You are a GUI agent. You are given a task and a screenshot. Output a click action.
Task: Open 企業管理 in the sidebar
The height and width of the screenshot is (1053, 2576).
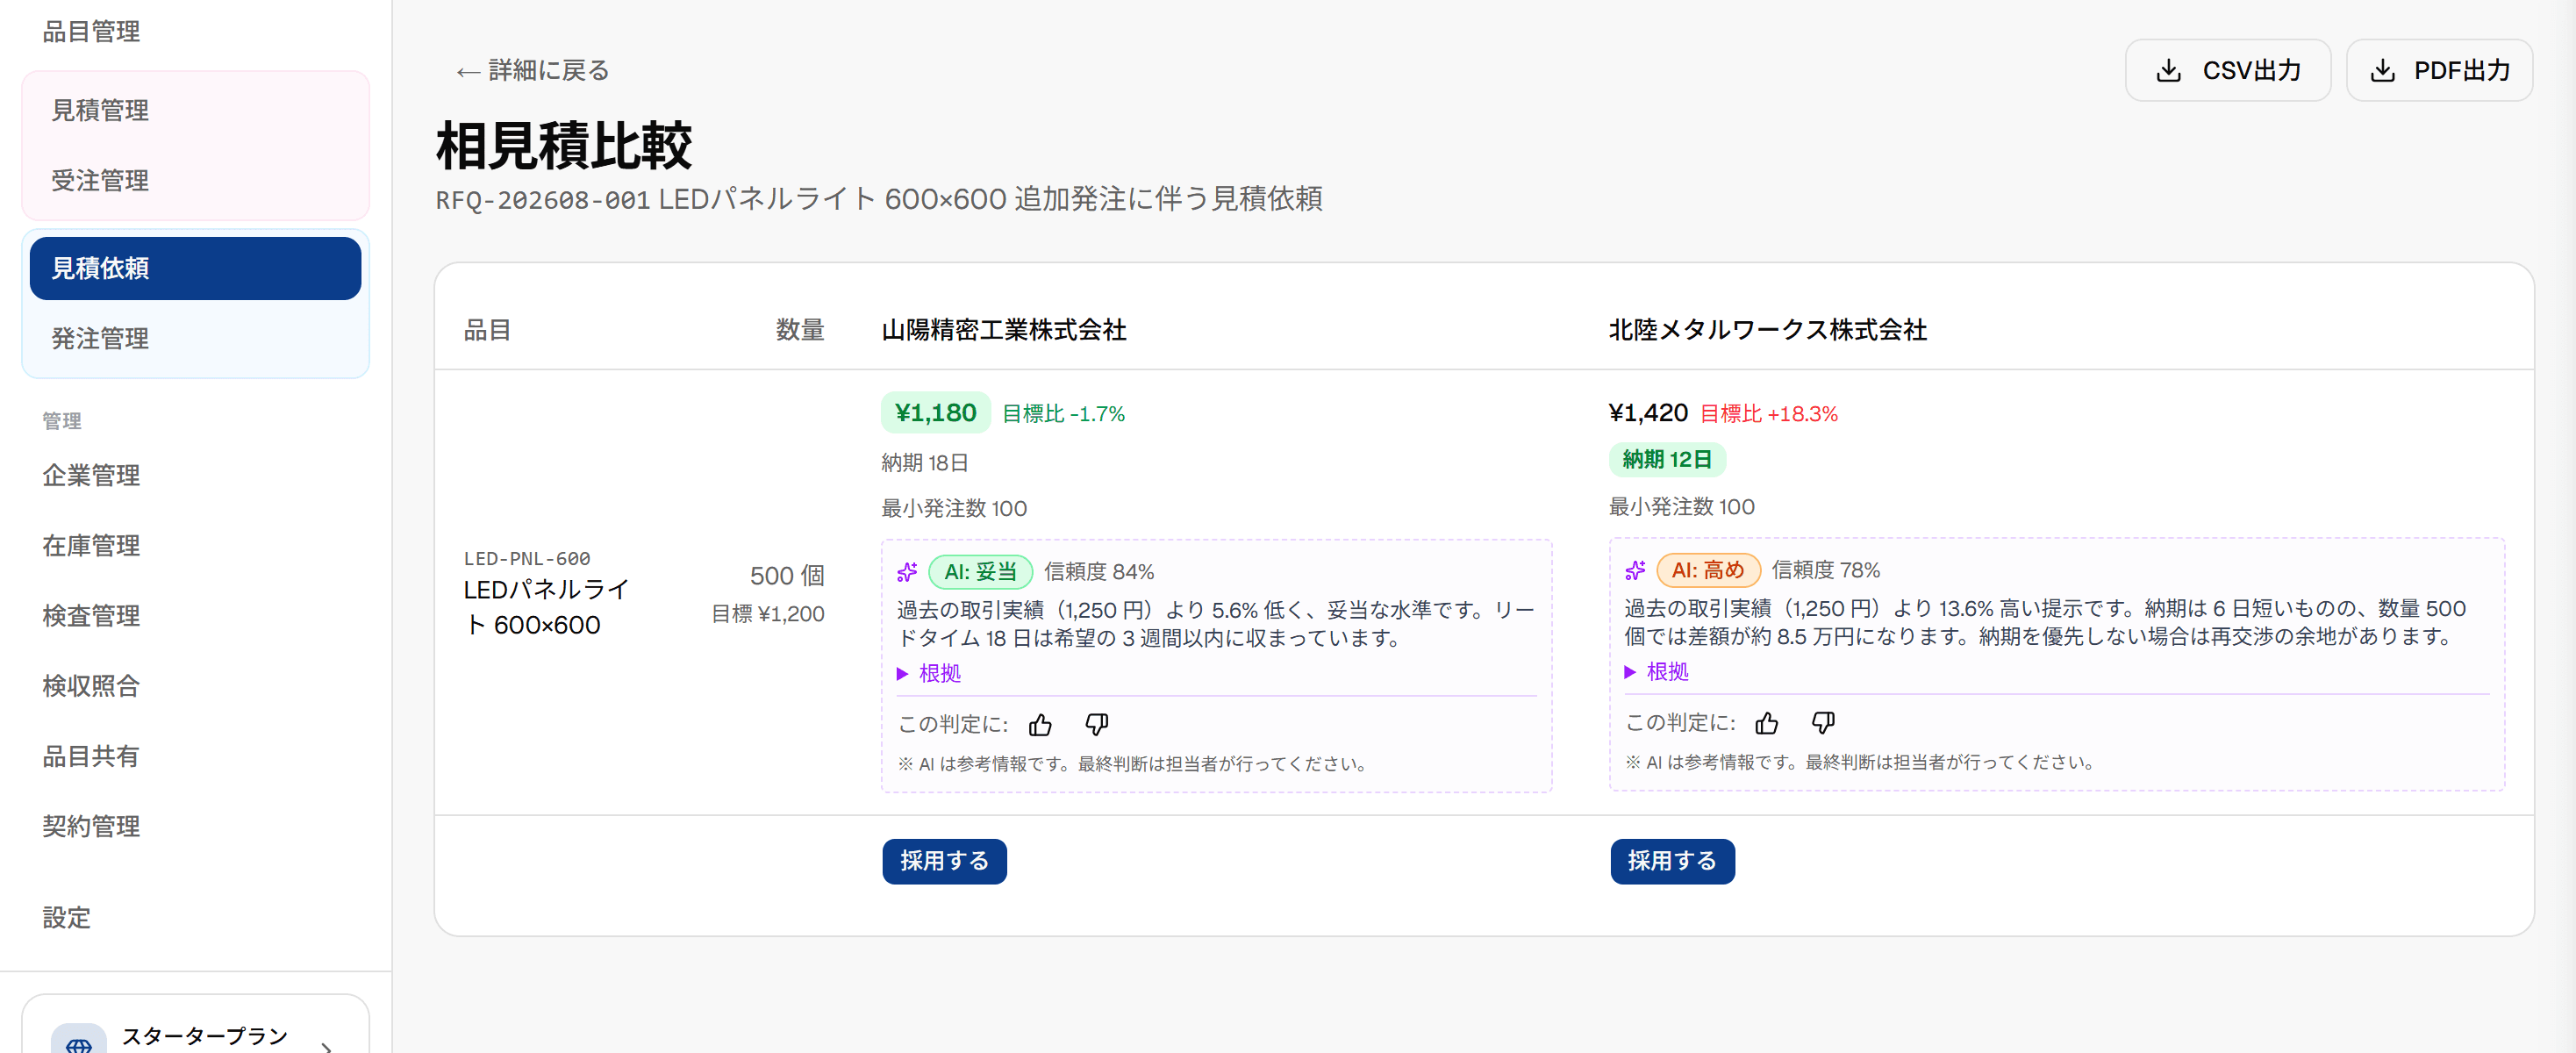(x=91, y=475)
